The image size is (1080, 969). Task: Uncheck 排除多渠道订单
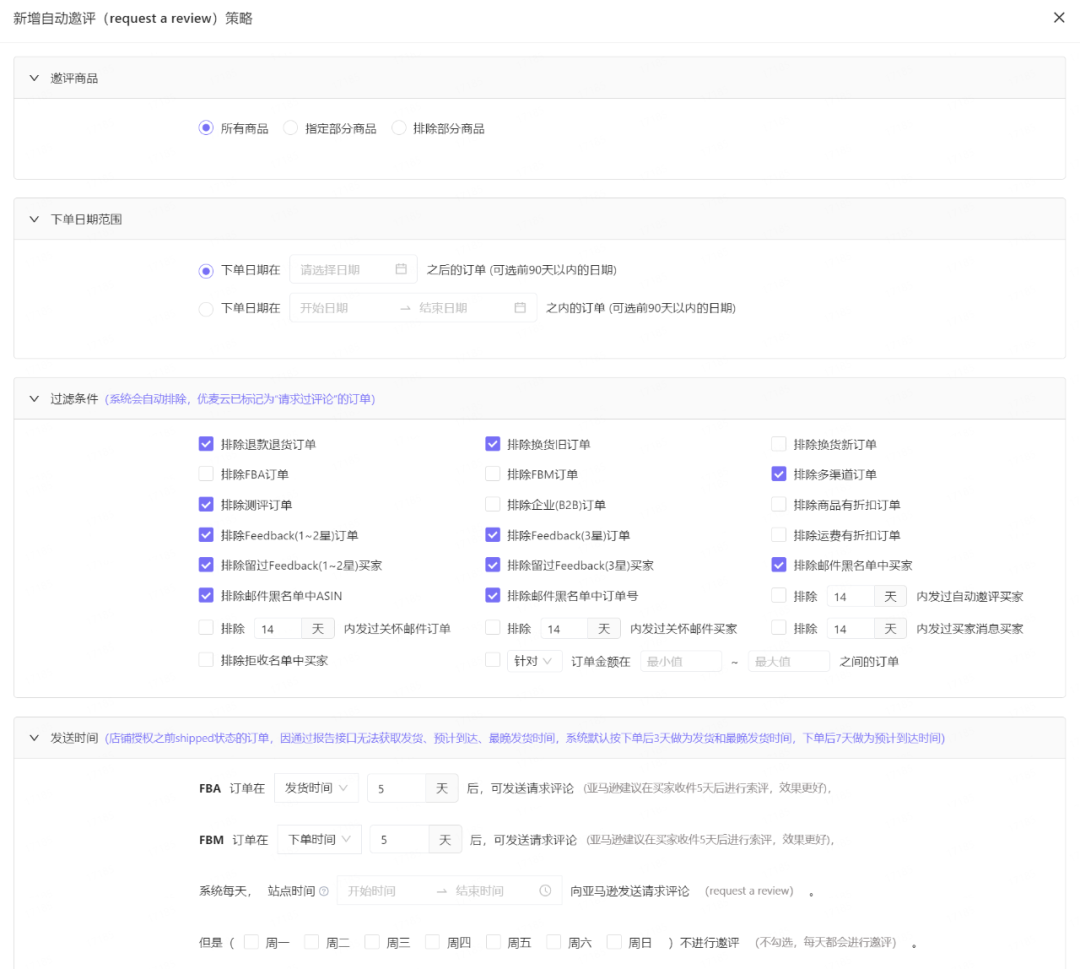[x=778, y=474]
